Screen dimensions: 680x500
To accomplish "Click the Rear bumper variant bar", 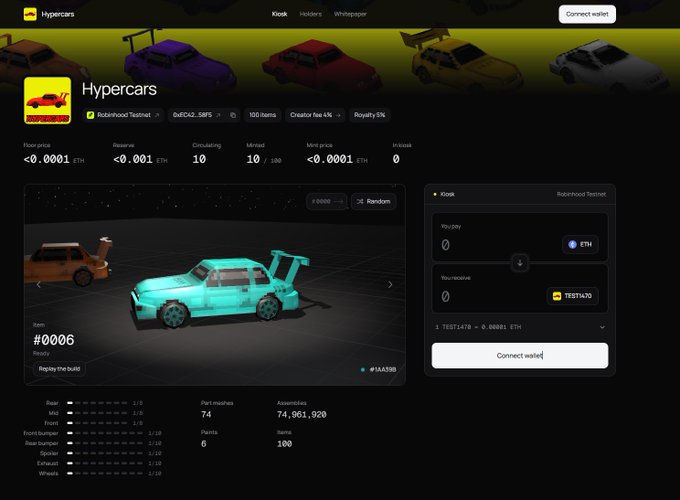I will tap(105, 443).
